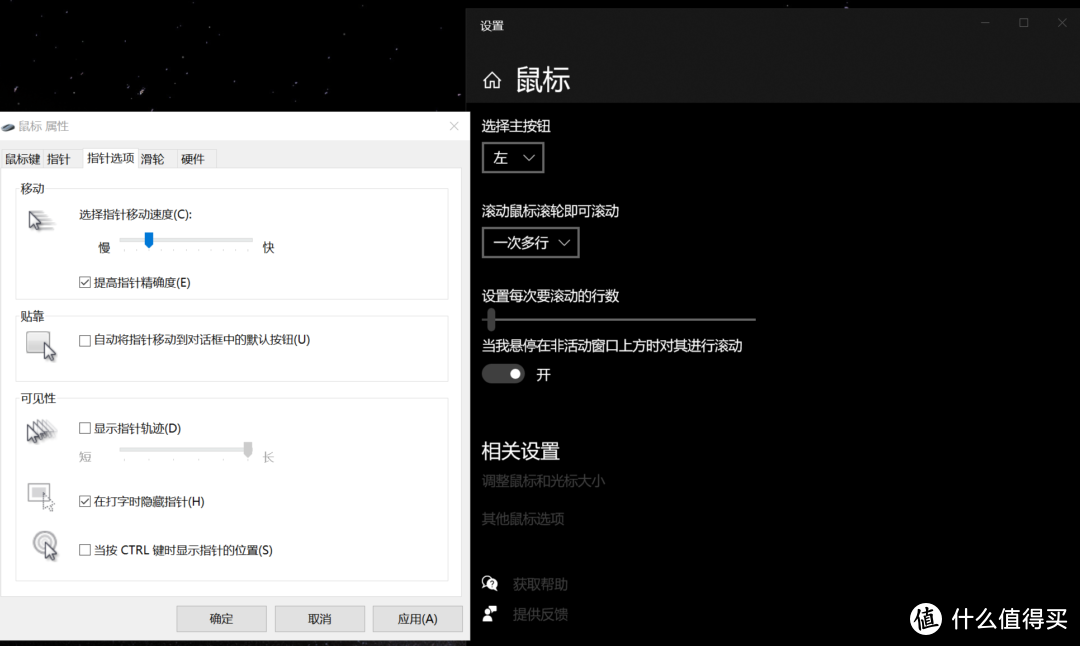Open 调整鼠标和光标大小 link
1080x646 pixels.
[x=543, y=481]
